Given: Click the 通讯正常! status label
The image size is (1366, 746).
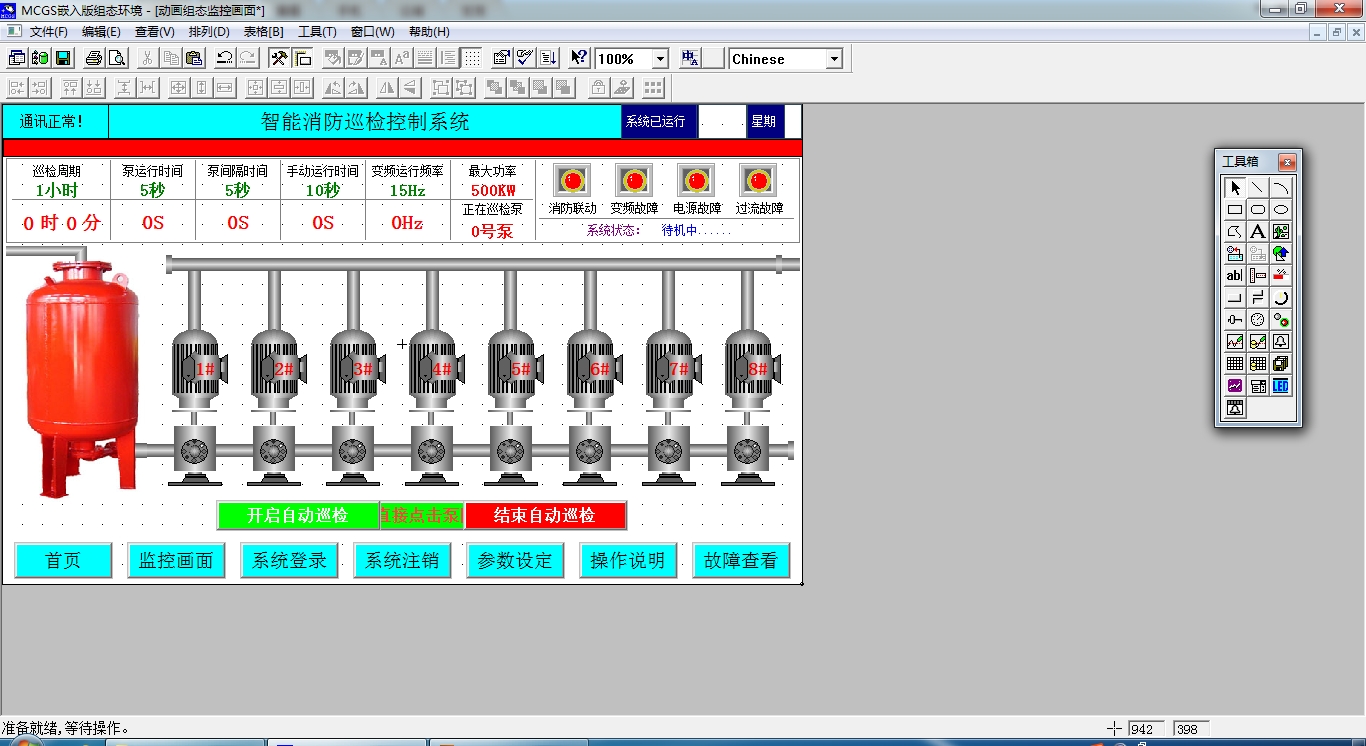Looking at the screenshot, I should [x=53, y=122].
